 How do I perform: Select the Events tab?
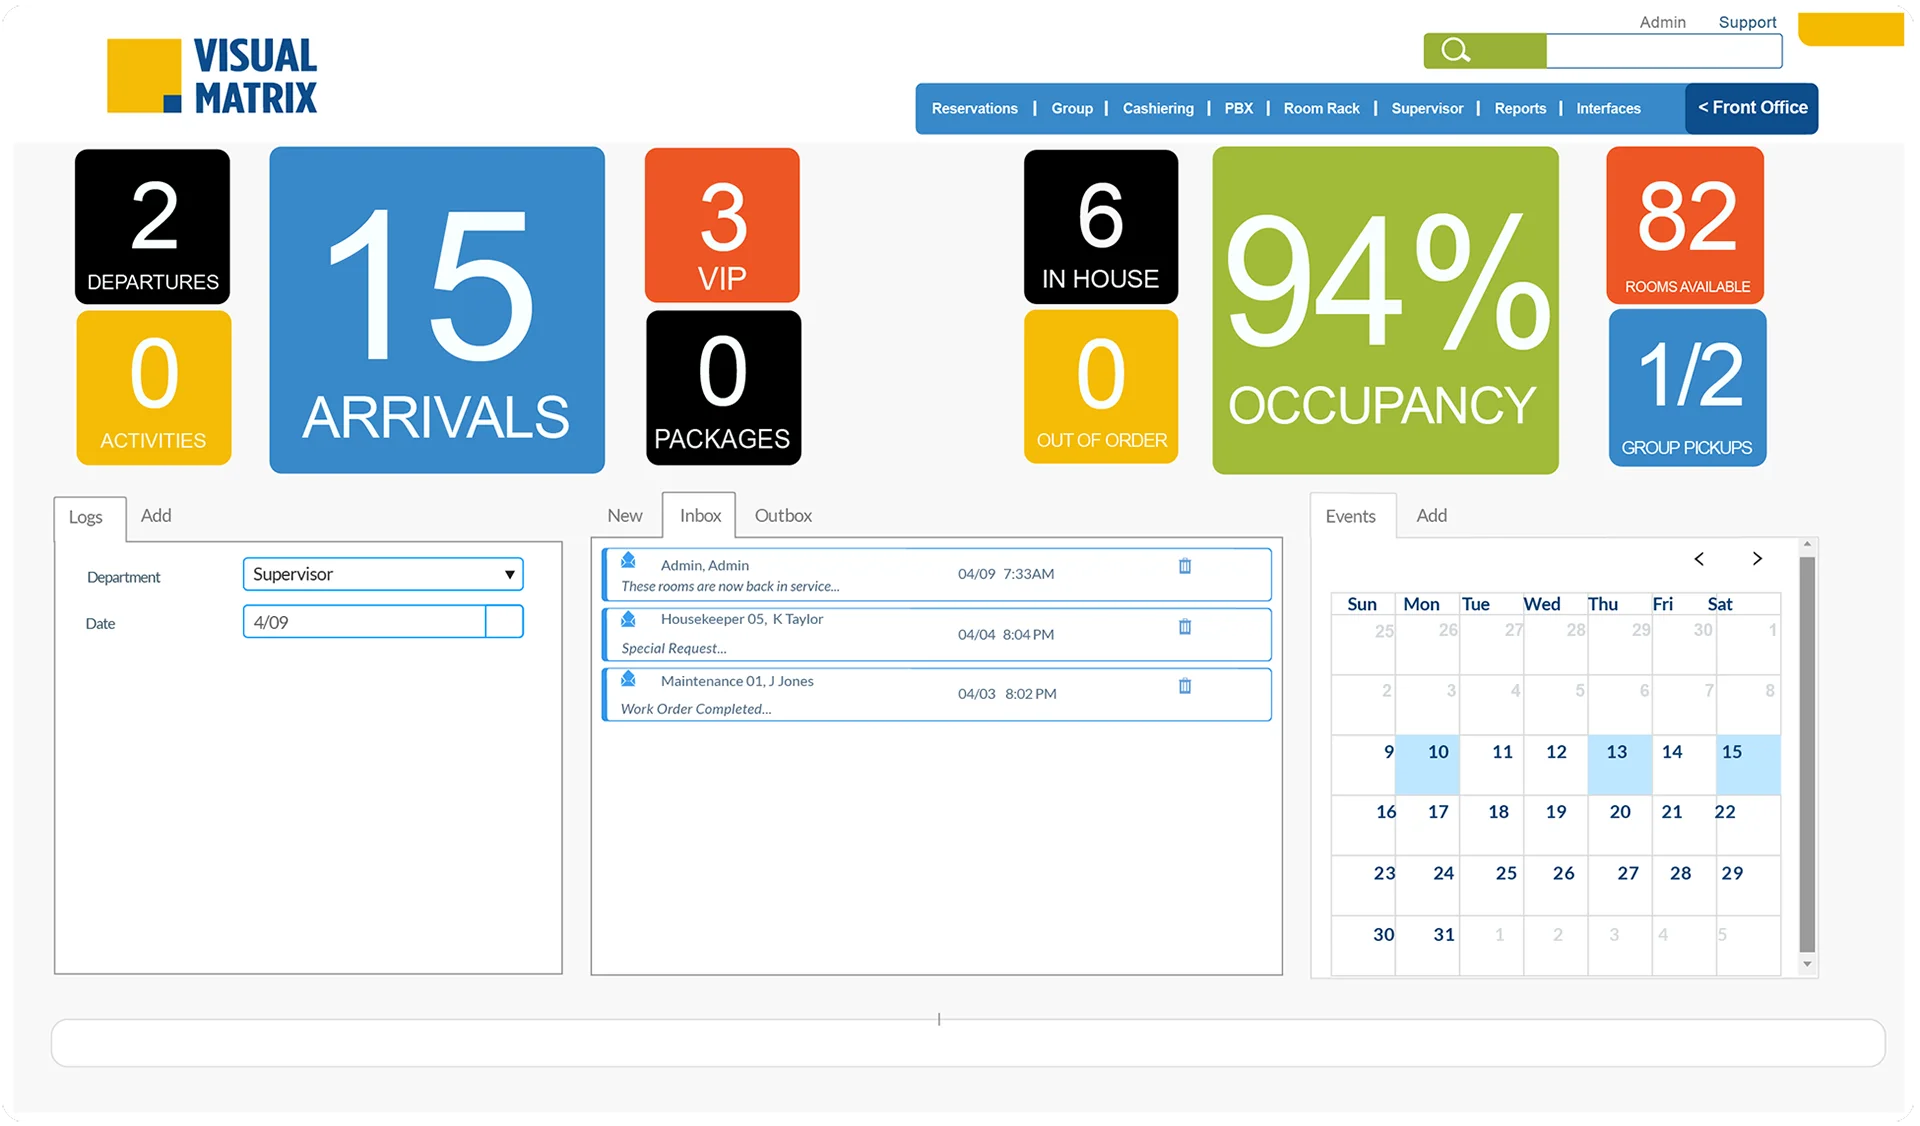(x=1351, y=517)
